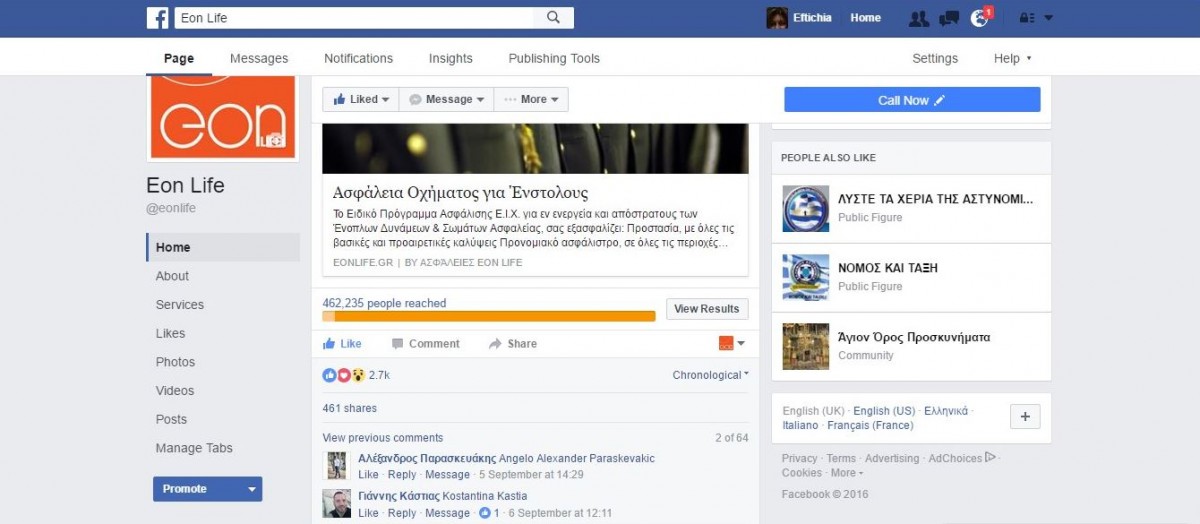Switch language to Ελληνικά
The height and width of the screenshot is (524, 1200).
(945, 411)
